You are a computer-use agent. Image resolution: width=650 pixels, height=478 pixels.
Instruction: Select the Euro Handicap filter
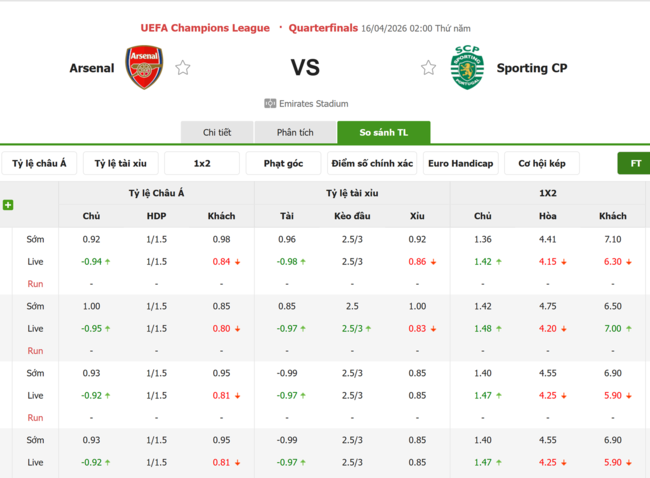coord(460,163)
